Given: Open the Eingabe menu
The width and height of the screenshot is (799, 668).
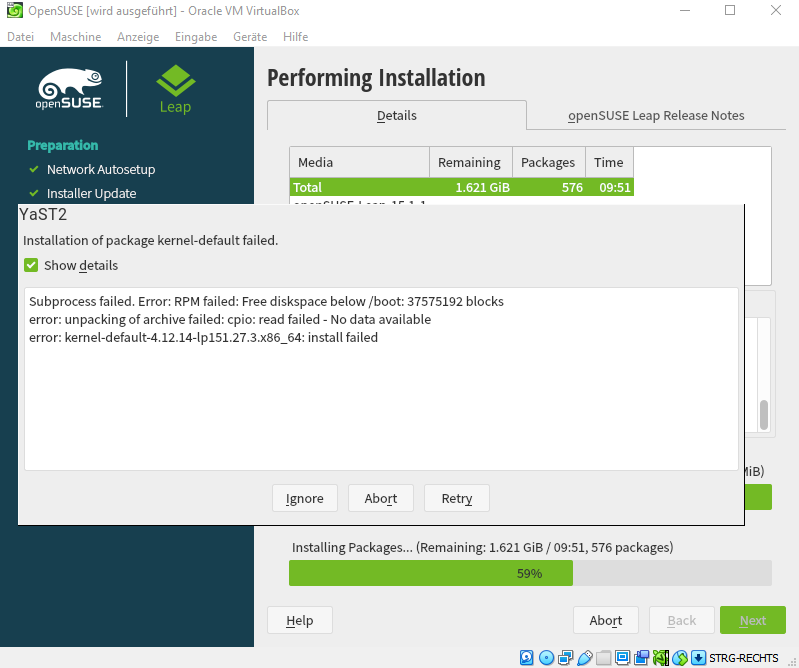Looking at the screenshot, I should click(x=196, y=37).
